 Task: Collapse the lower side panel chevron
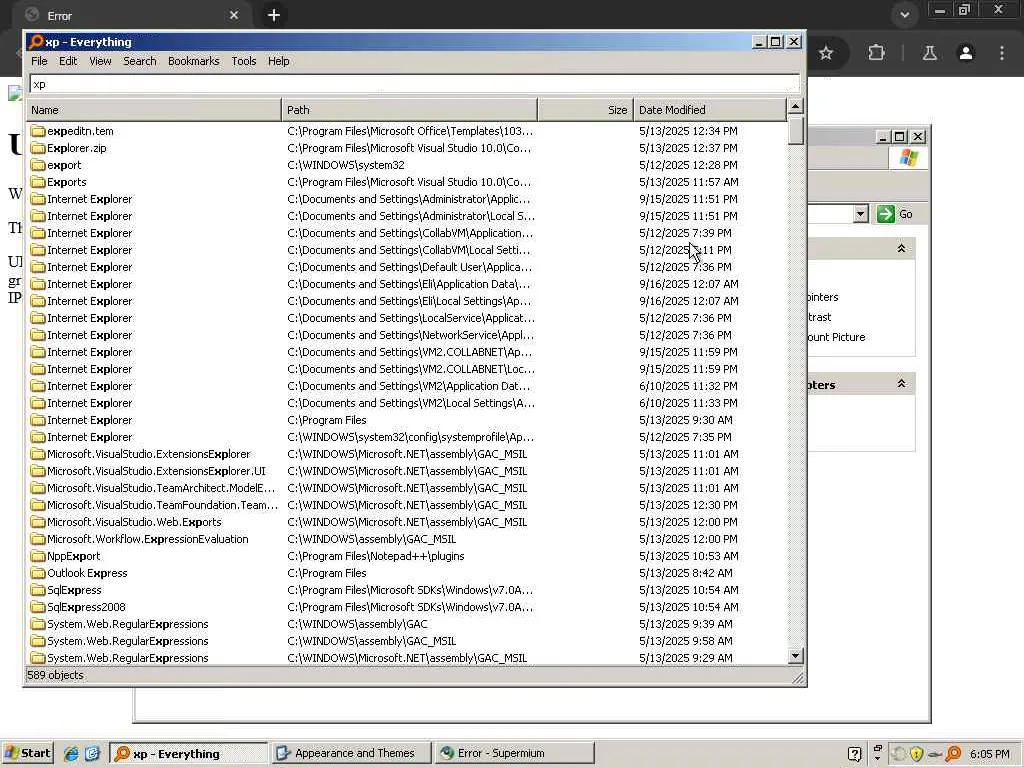point(901,384)
